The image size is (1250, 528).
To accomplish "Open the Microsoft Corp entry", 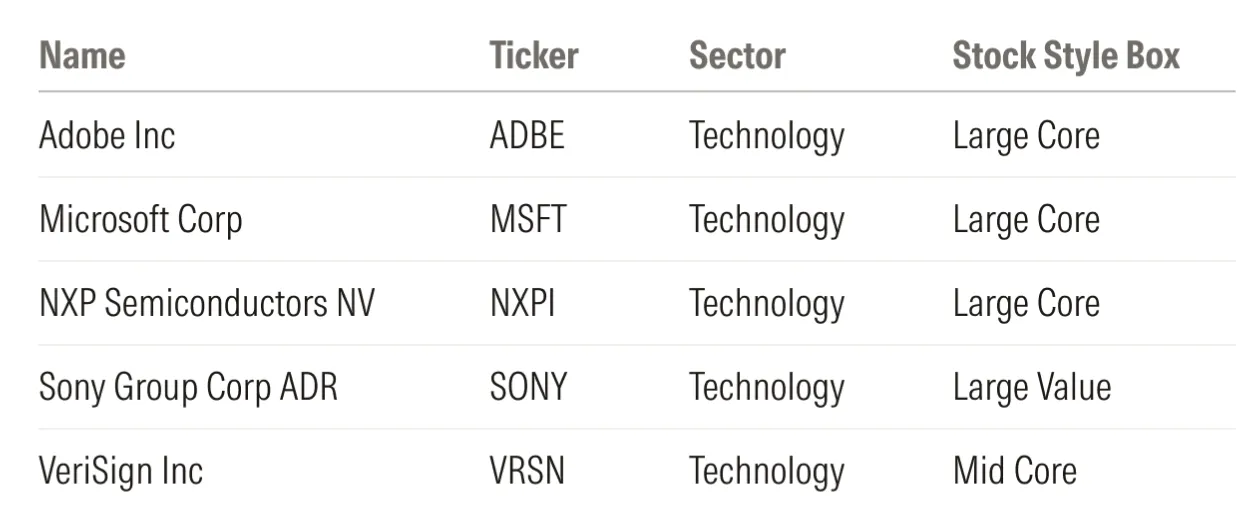I will point(140,219).
